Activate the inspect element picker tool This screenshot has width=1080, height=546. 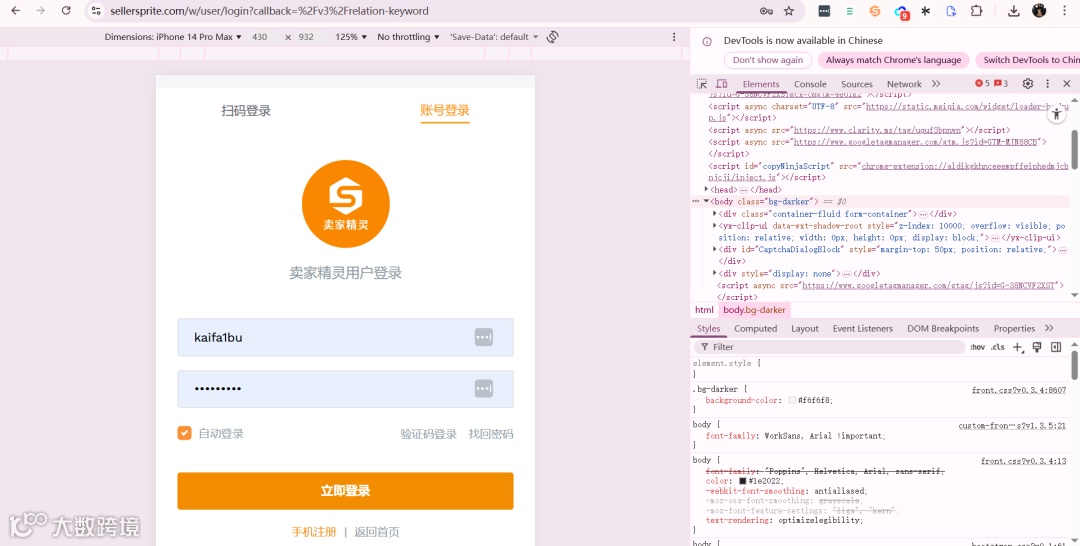coord(702,83)
